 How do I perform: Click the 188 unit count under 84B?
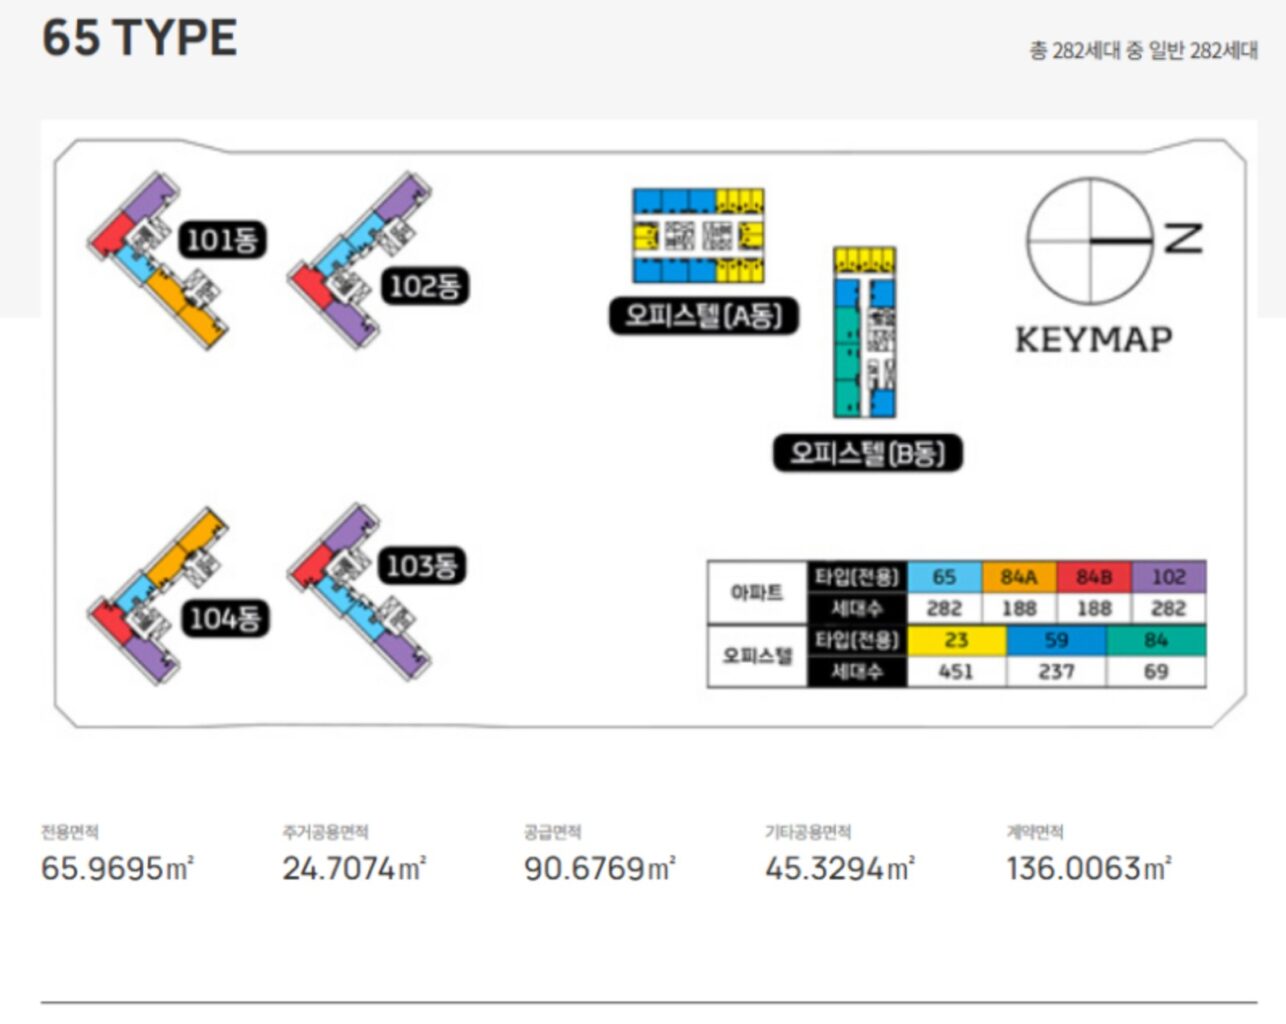click(1094, 609)
